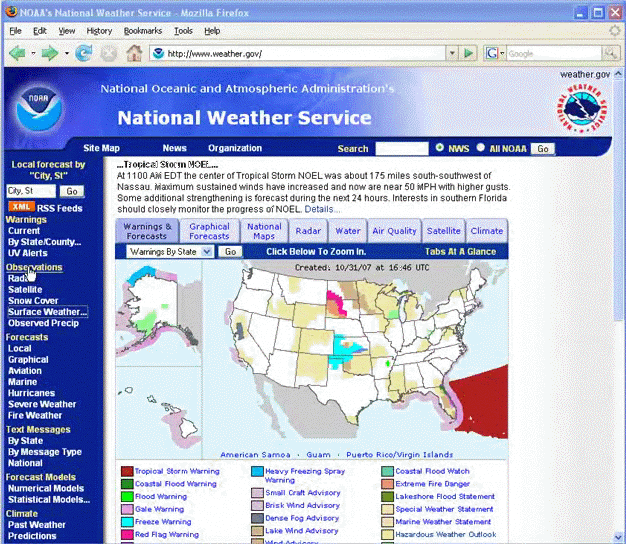Click Go button next to the NWS search field

(543, 148)
